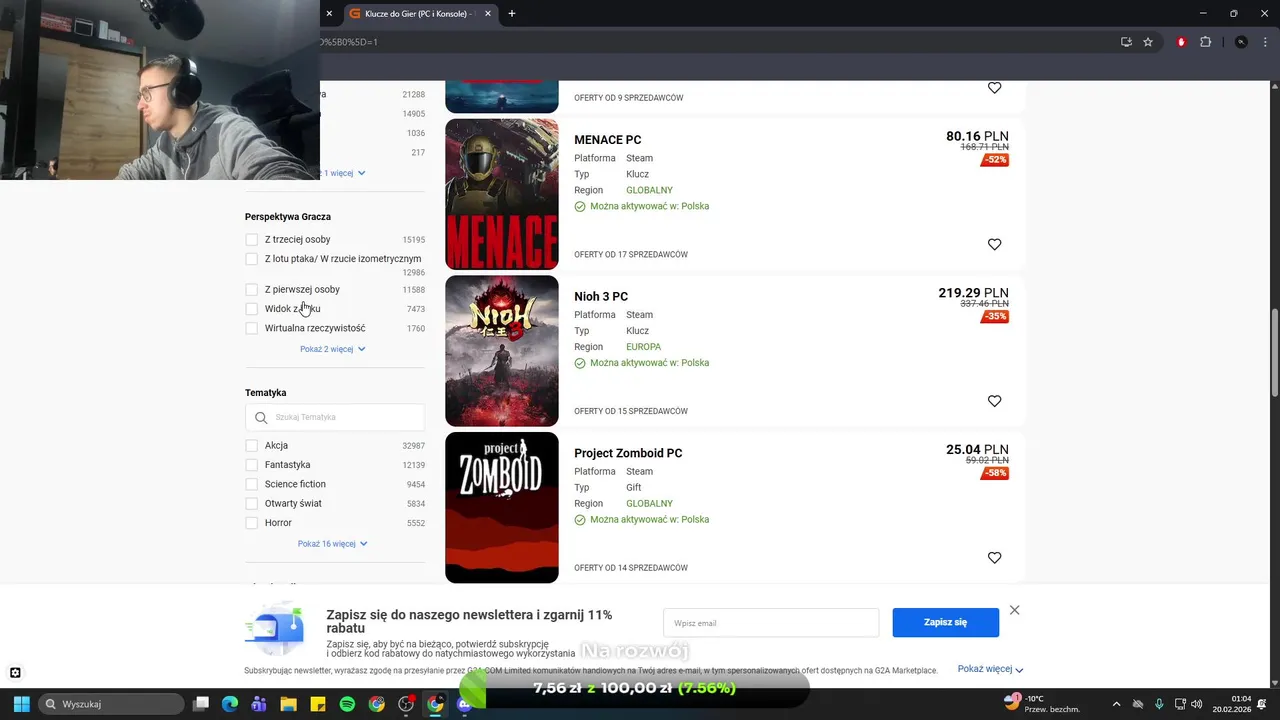Launch Microsoft Edge from the taskbar
The image size is (1280, 720).
coord(230,704)
